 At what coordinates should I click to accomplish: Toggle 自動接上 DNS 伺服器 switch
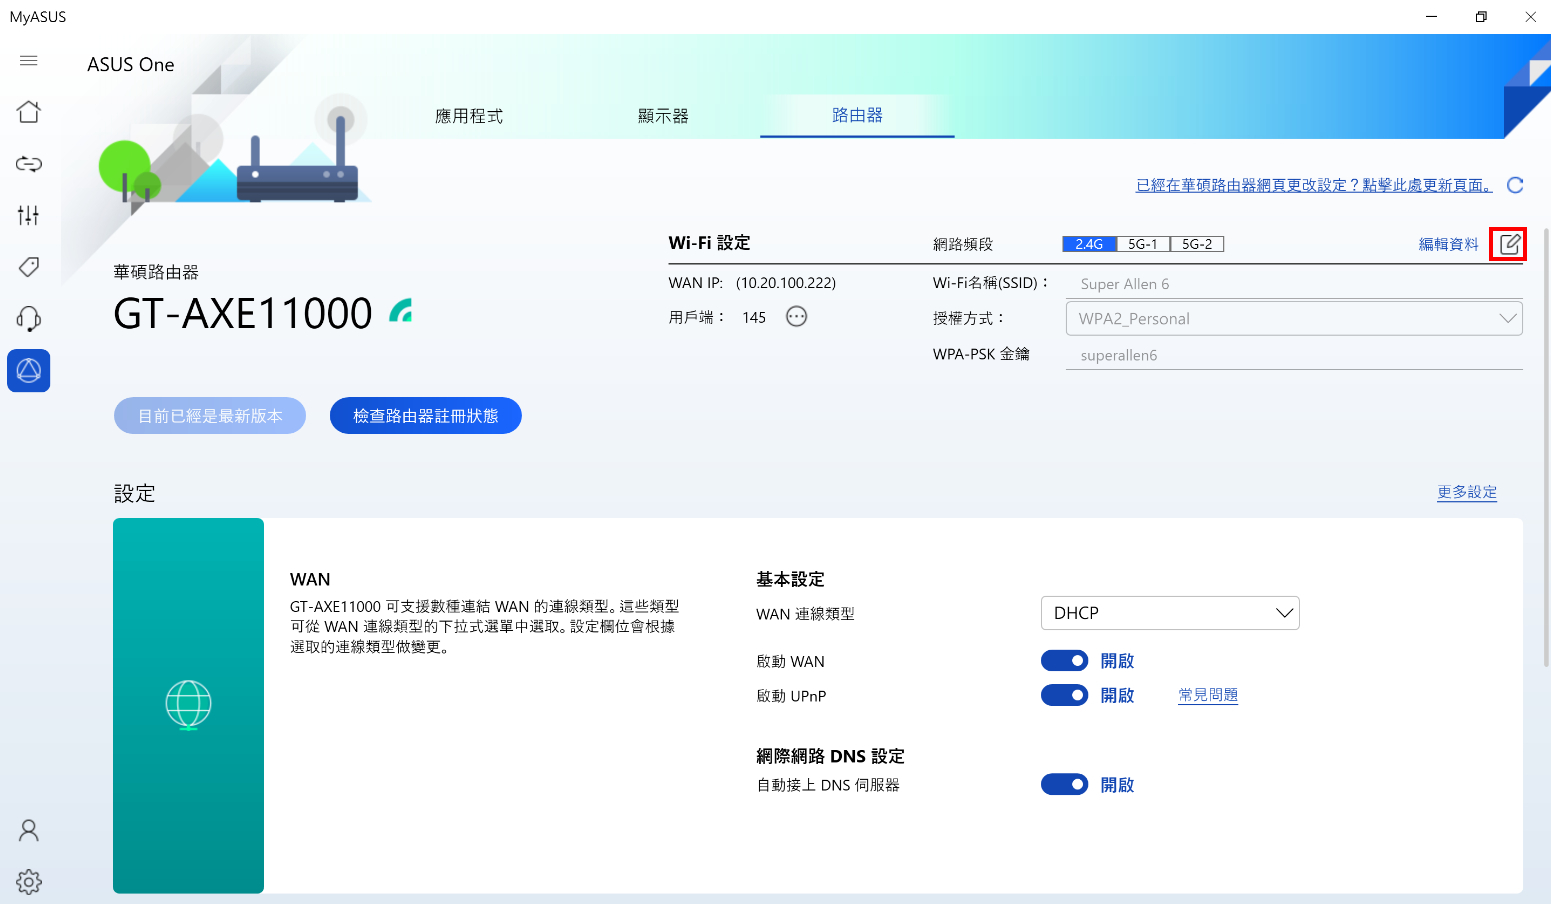coord(1064,785)
